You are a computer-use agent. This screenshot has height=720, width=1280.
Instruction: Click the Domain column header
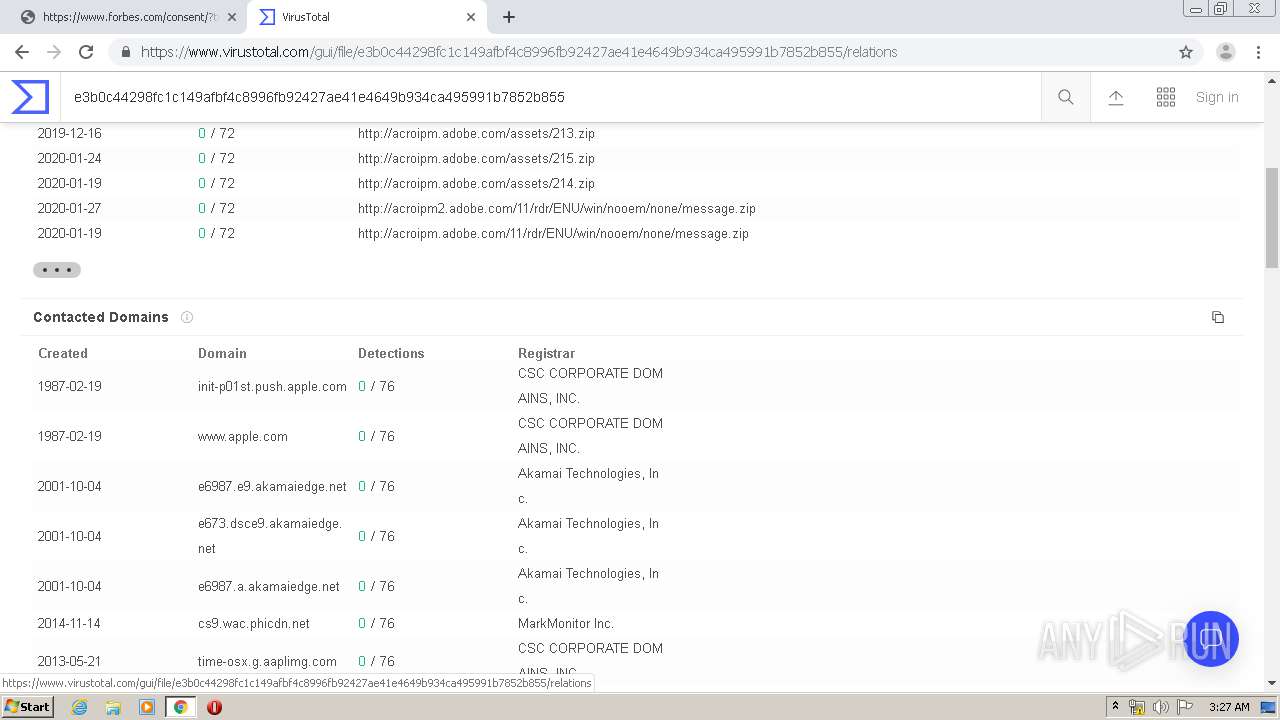[x=222, y=353]
